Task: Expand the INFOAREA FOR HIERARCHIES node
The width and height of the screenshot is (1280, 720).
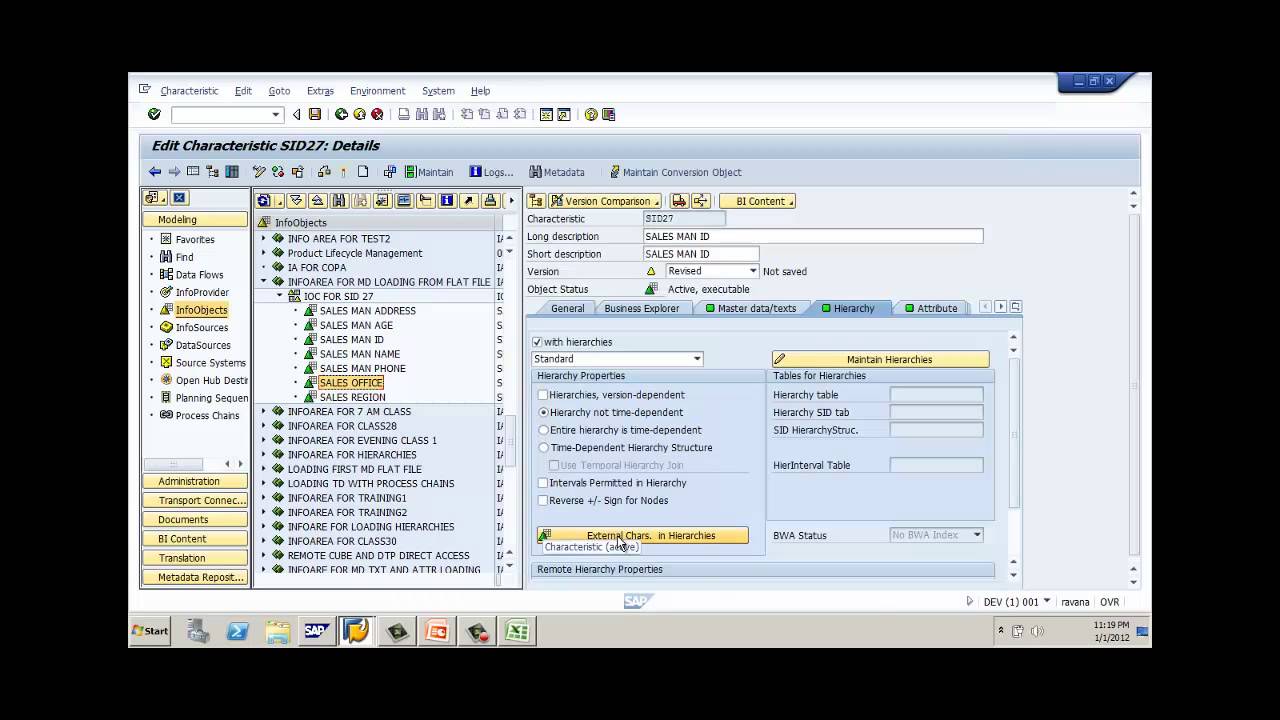Action: click(x=264, y=455)
